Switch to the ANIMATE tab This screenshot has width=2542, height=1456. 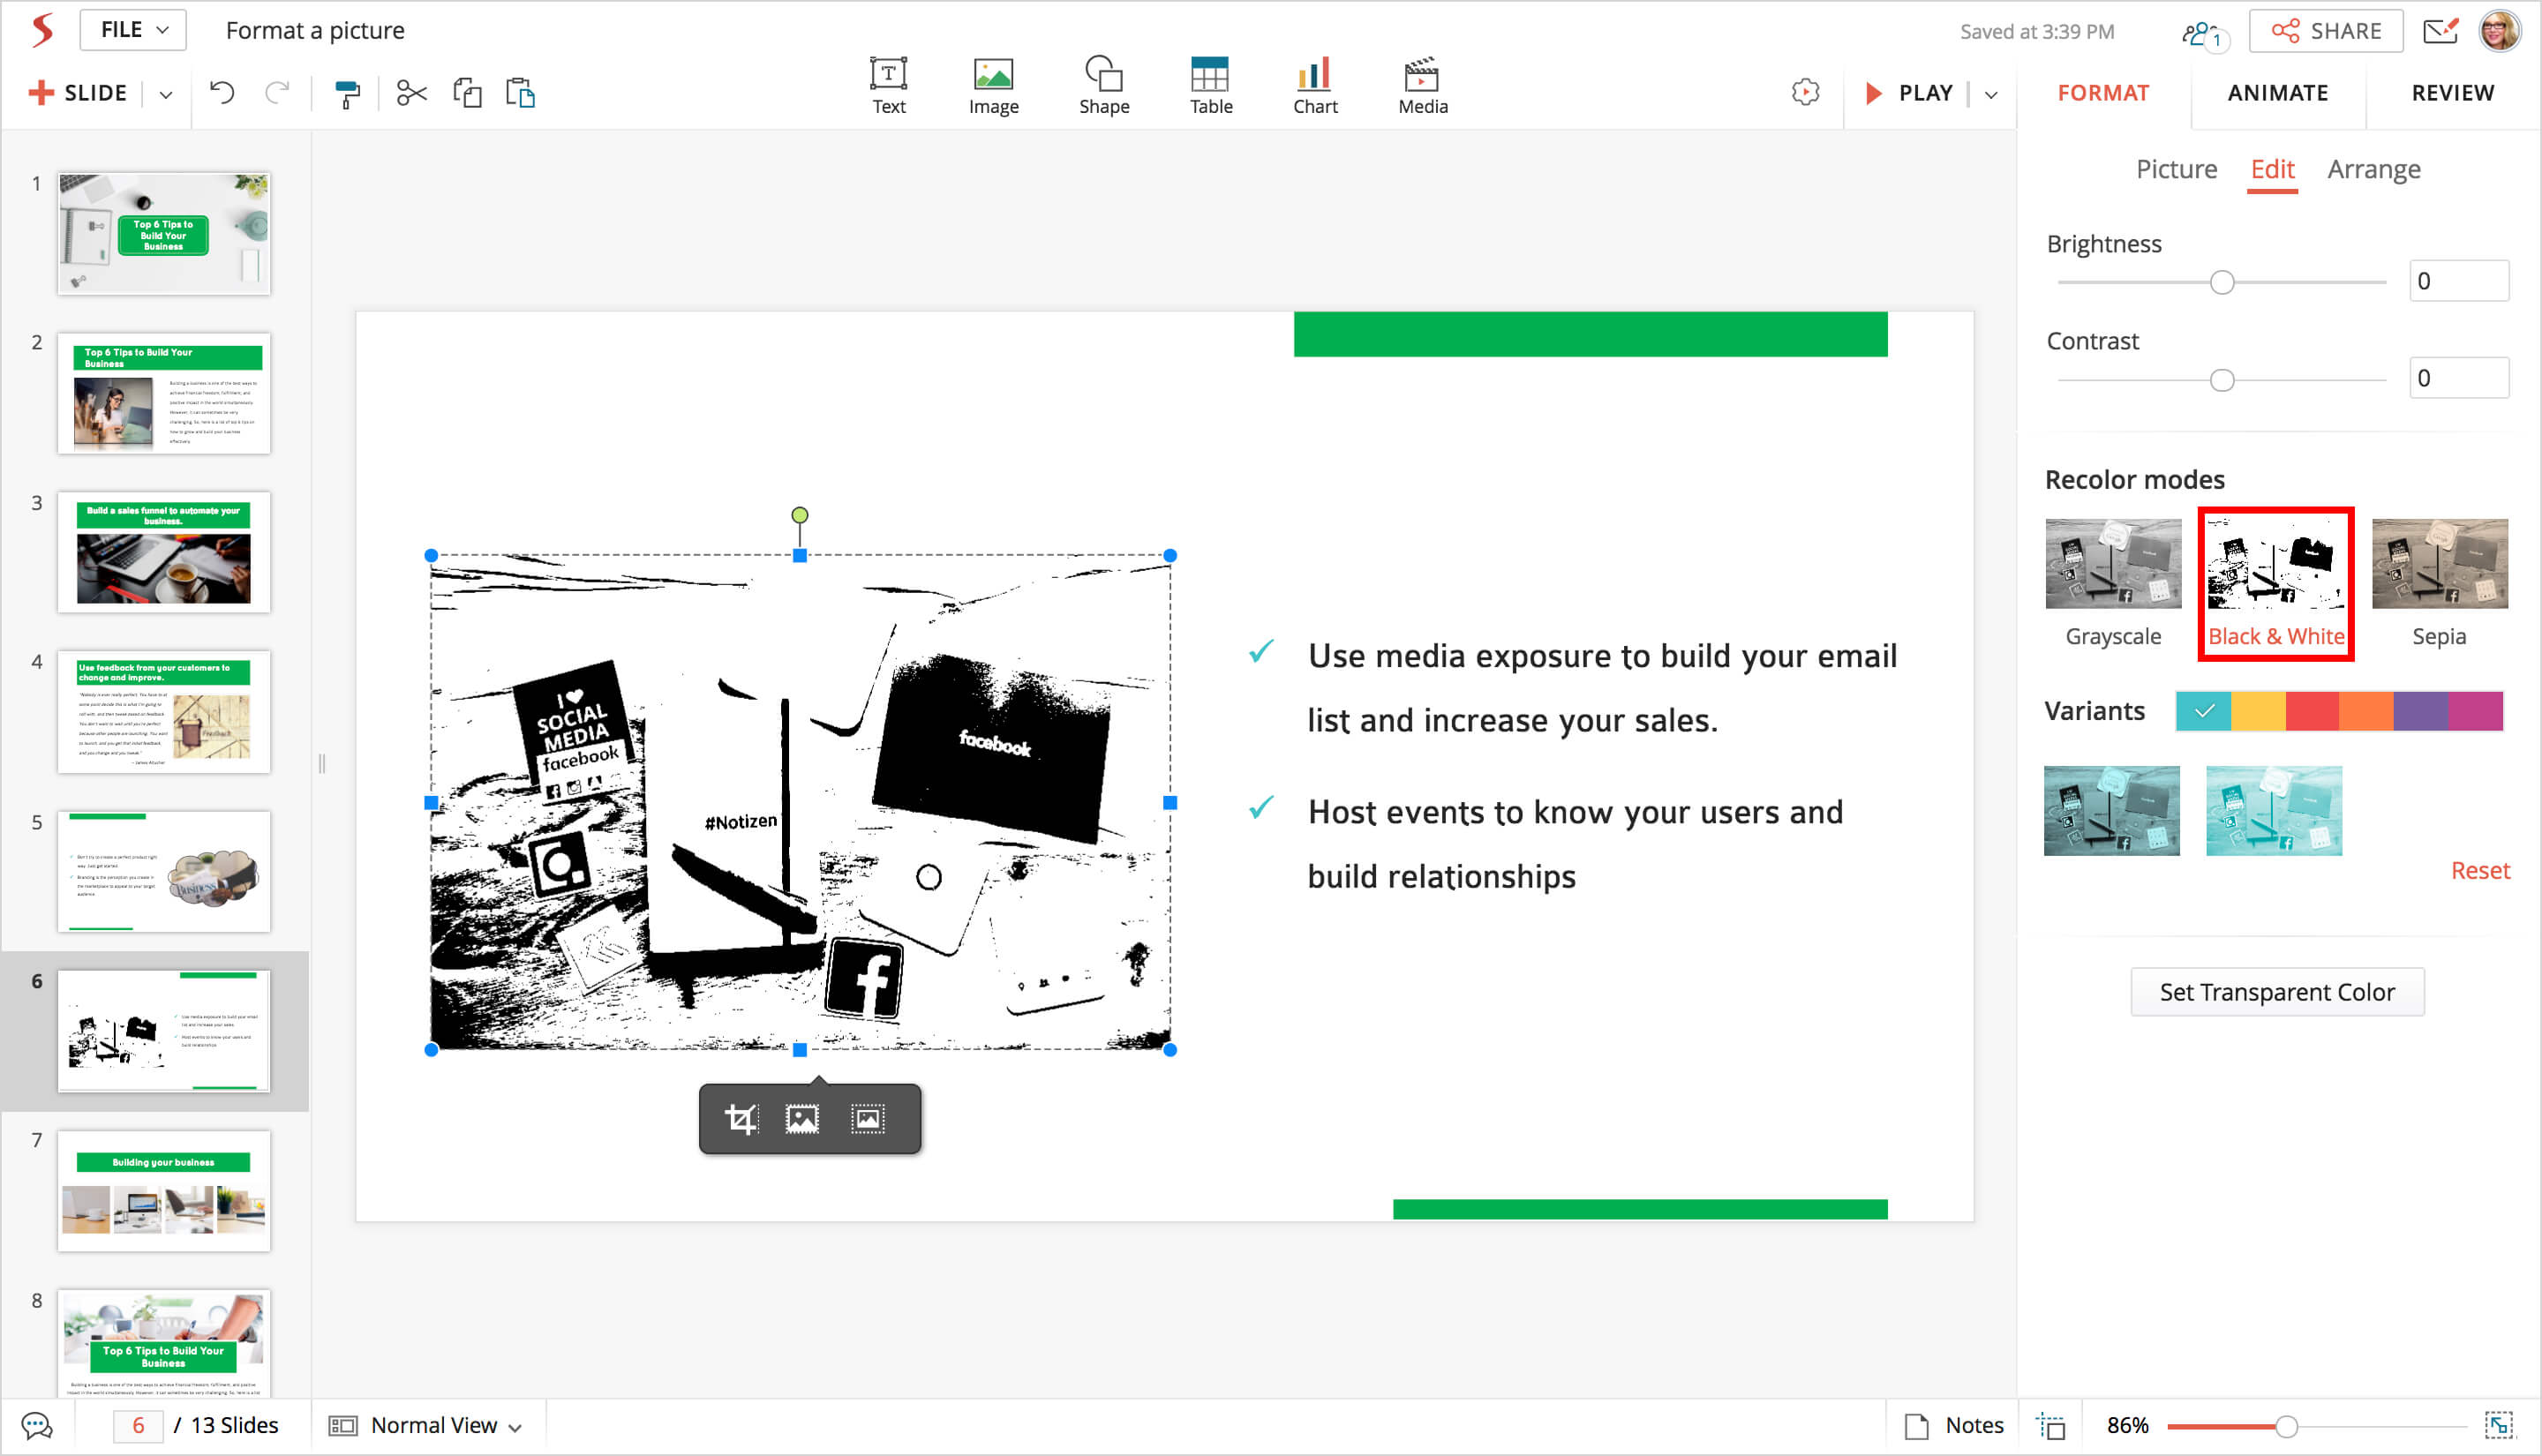pos(2277,93)
